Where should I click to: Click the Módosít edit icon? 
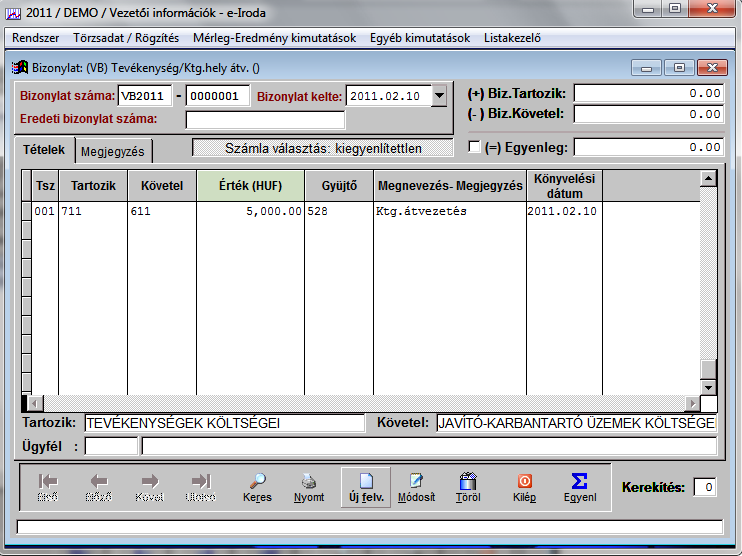point(416,482)
